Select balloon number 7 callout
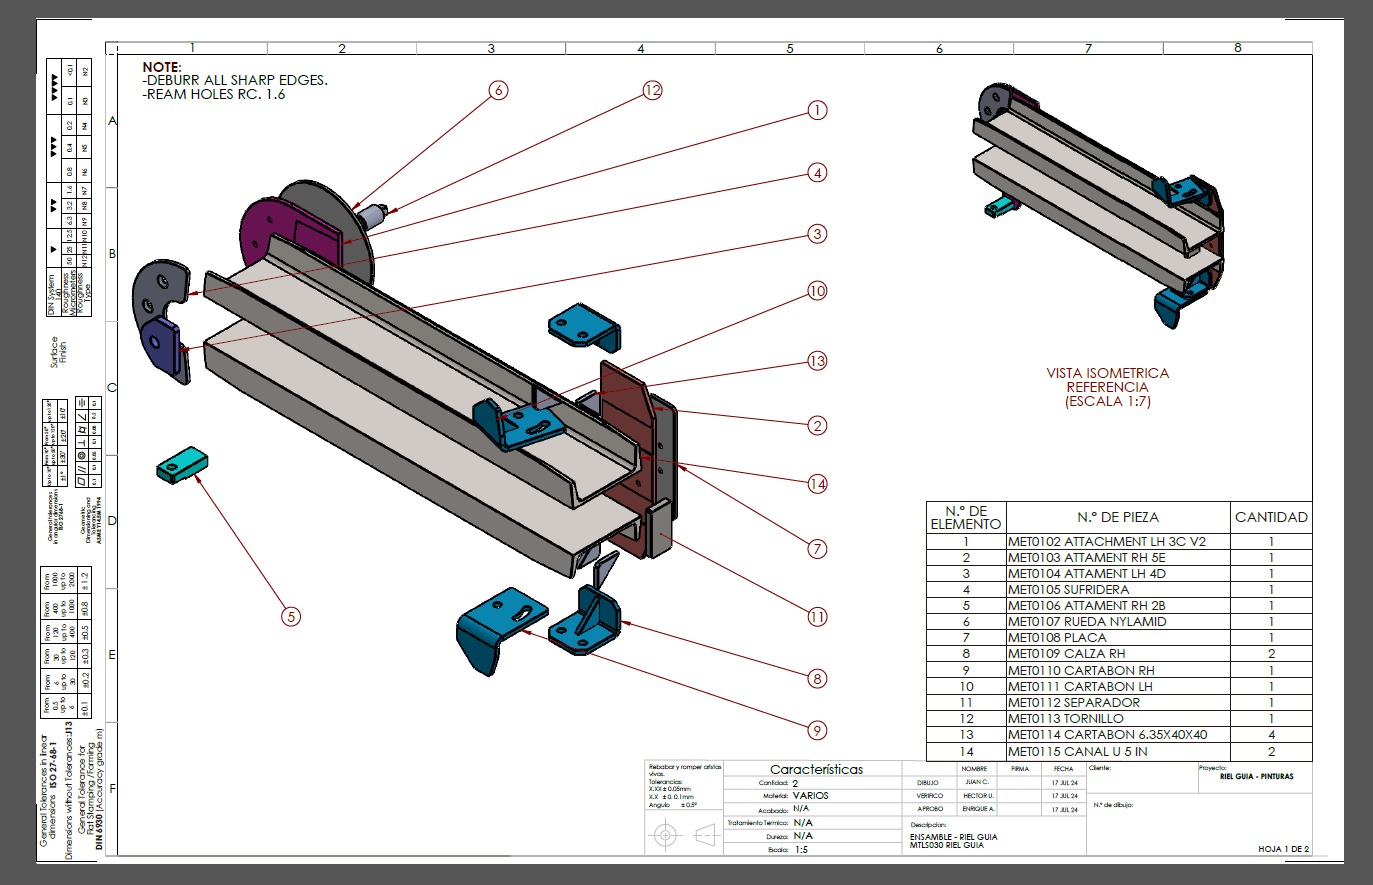Viewport: 1373px width, 885px height. coord(817,548)
